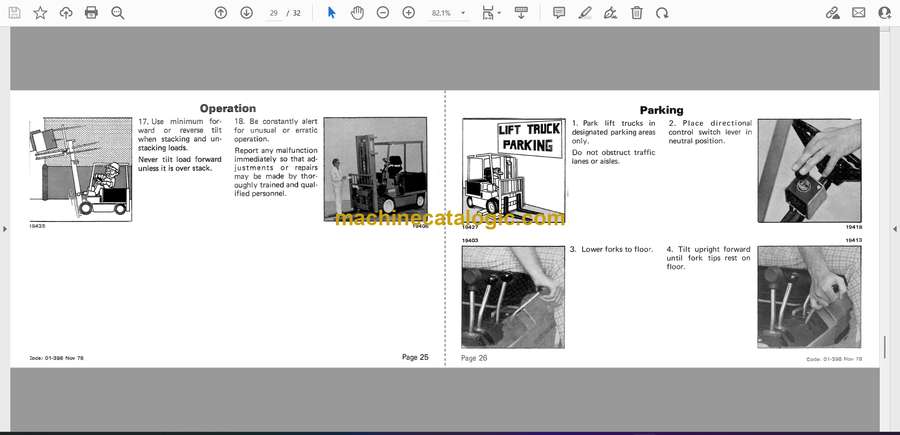Expand the right tools pane arrow
Image resolution: width=900 pixels, height=435 pixels.
[x=894, y=229]
